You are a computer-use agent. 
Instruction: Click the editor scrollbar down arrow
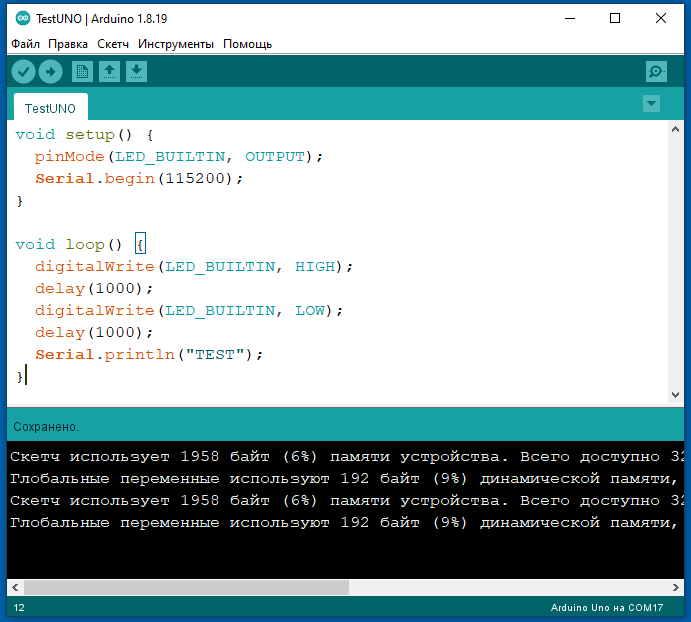point(675,395)
